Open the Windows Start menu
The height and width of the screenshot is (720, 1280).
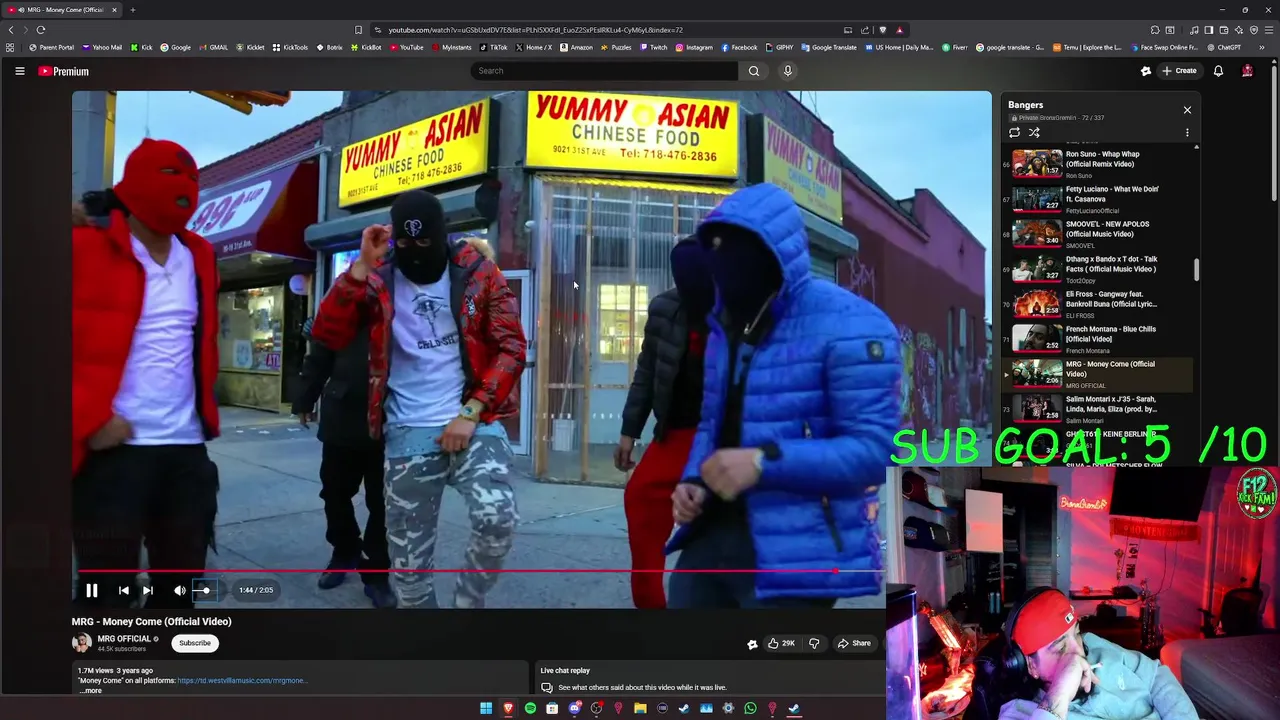tap(486, 709)
